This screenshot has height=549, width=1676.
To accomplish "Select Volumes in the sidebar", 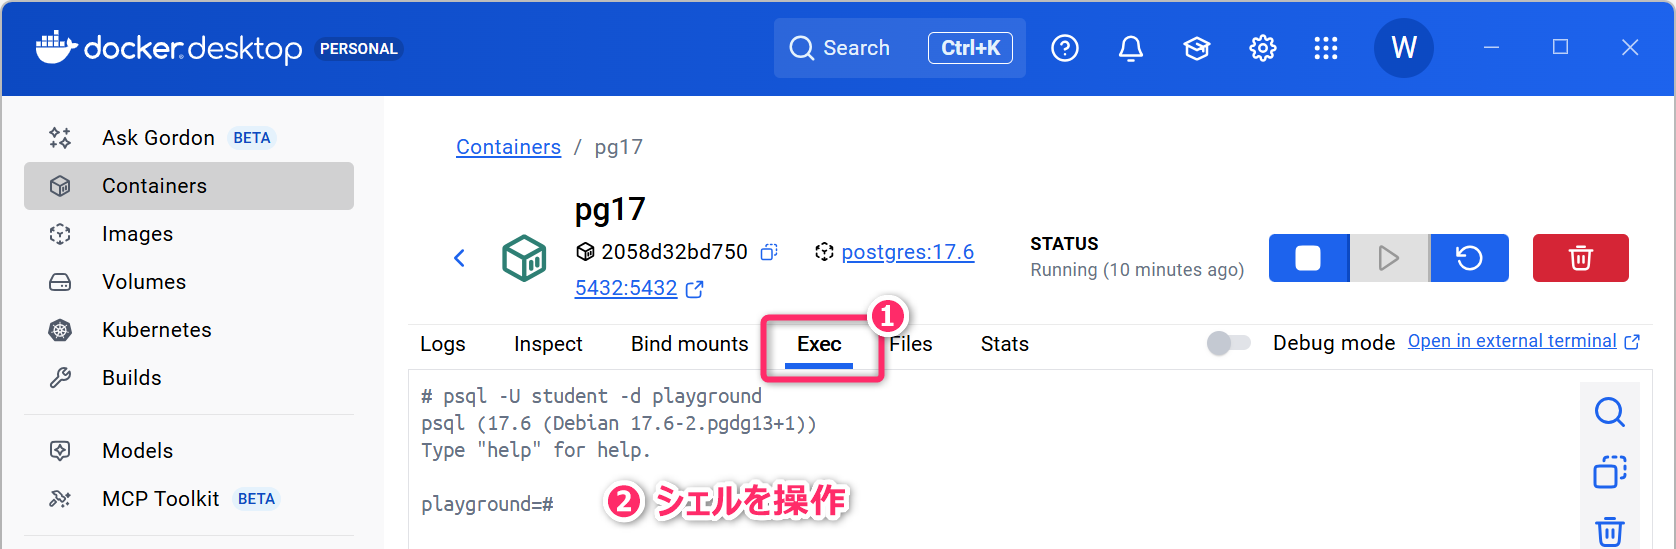I will pyautogui.click(x=144, y=282).
